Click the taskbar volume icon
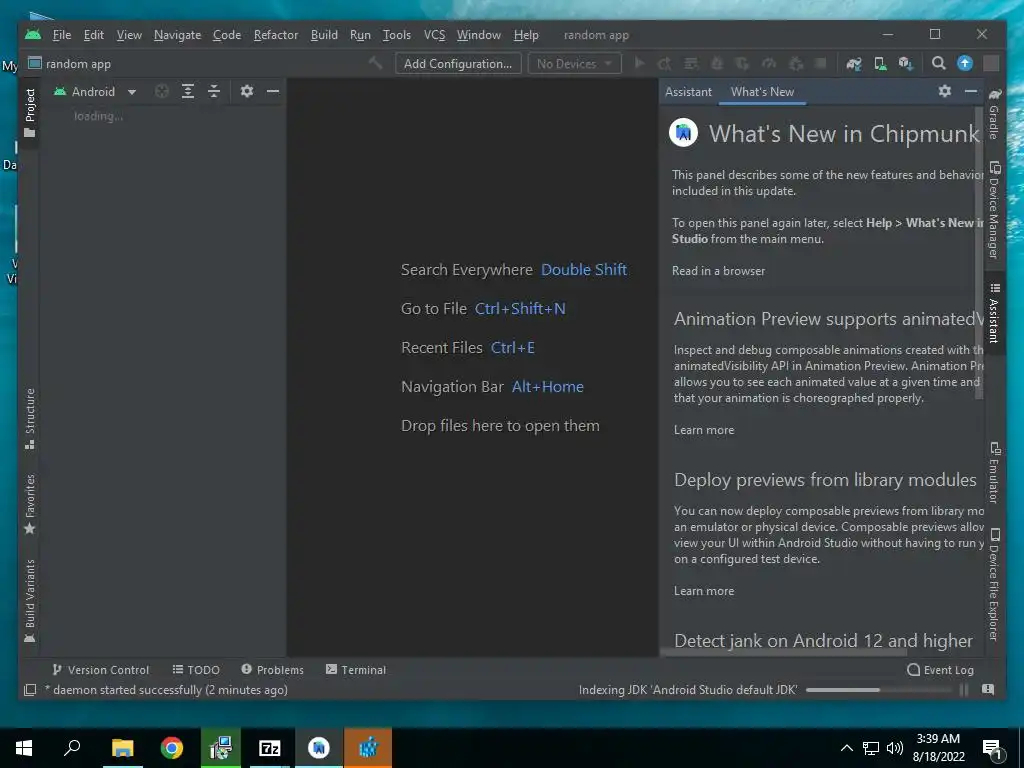 895,748
